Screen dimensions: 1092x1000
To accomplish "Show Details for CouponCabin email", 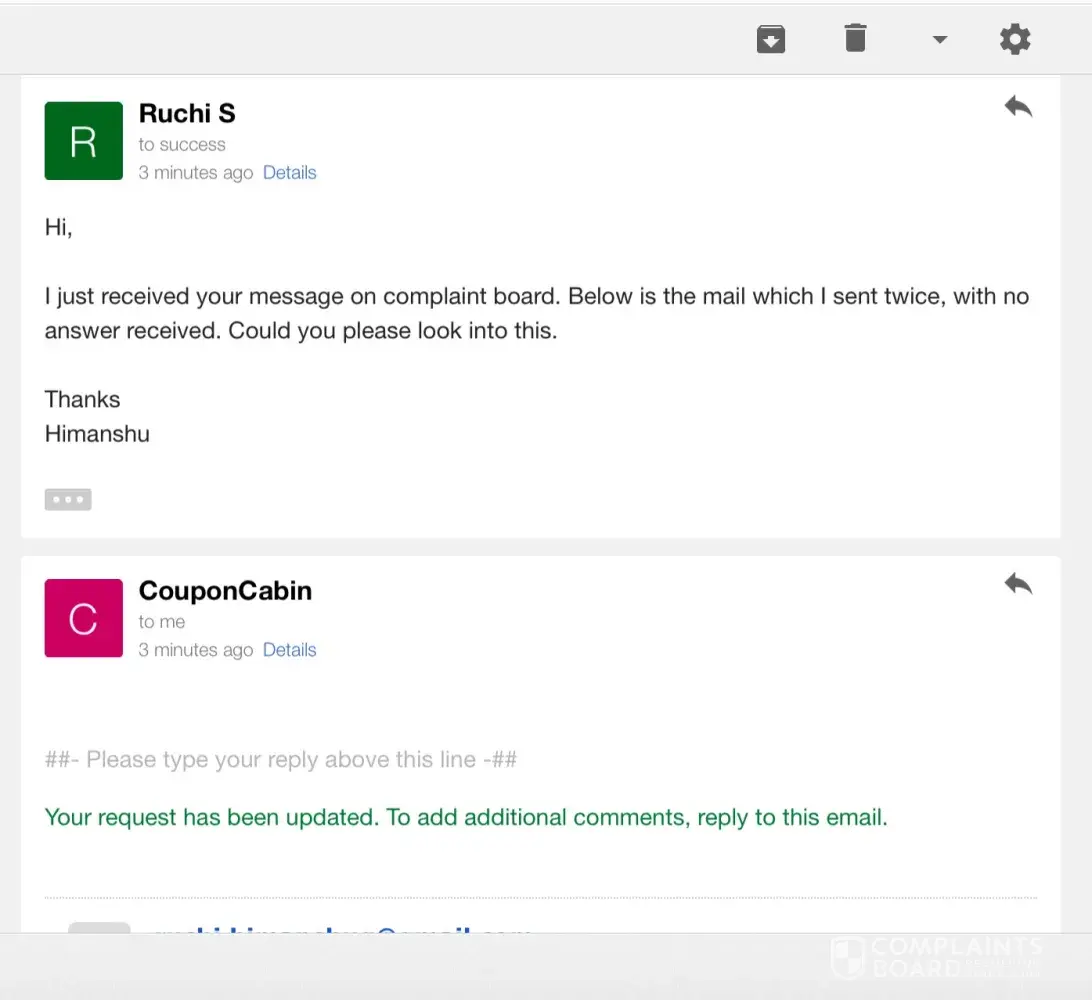I will (x=289, y=649).
